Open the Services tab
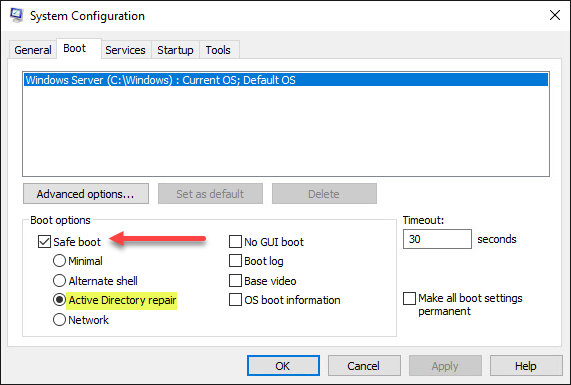 coord(125,50)
